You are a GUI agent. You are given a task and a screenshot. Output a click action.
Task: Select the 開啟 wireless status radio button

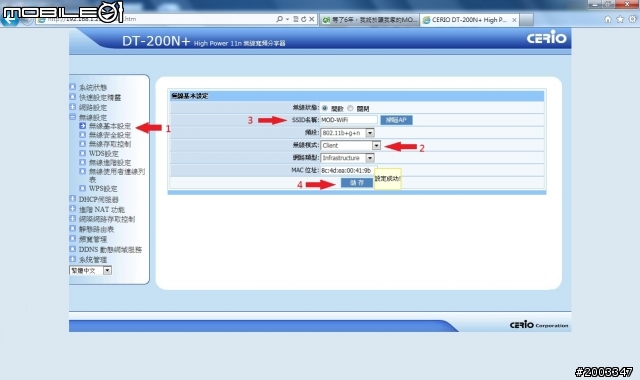(325, 108)
